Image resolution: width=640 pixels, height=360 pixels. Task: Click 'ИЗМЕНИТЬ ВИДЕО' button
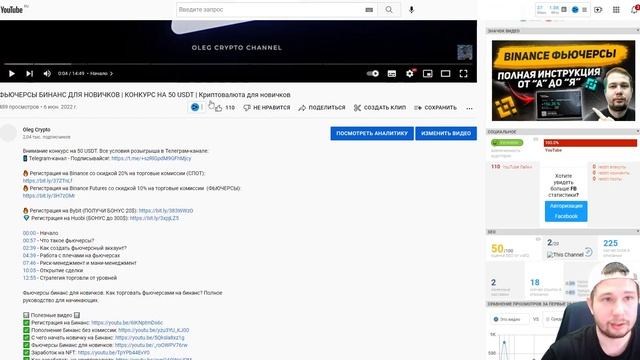pos(446,133)
